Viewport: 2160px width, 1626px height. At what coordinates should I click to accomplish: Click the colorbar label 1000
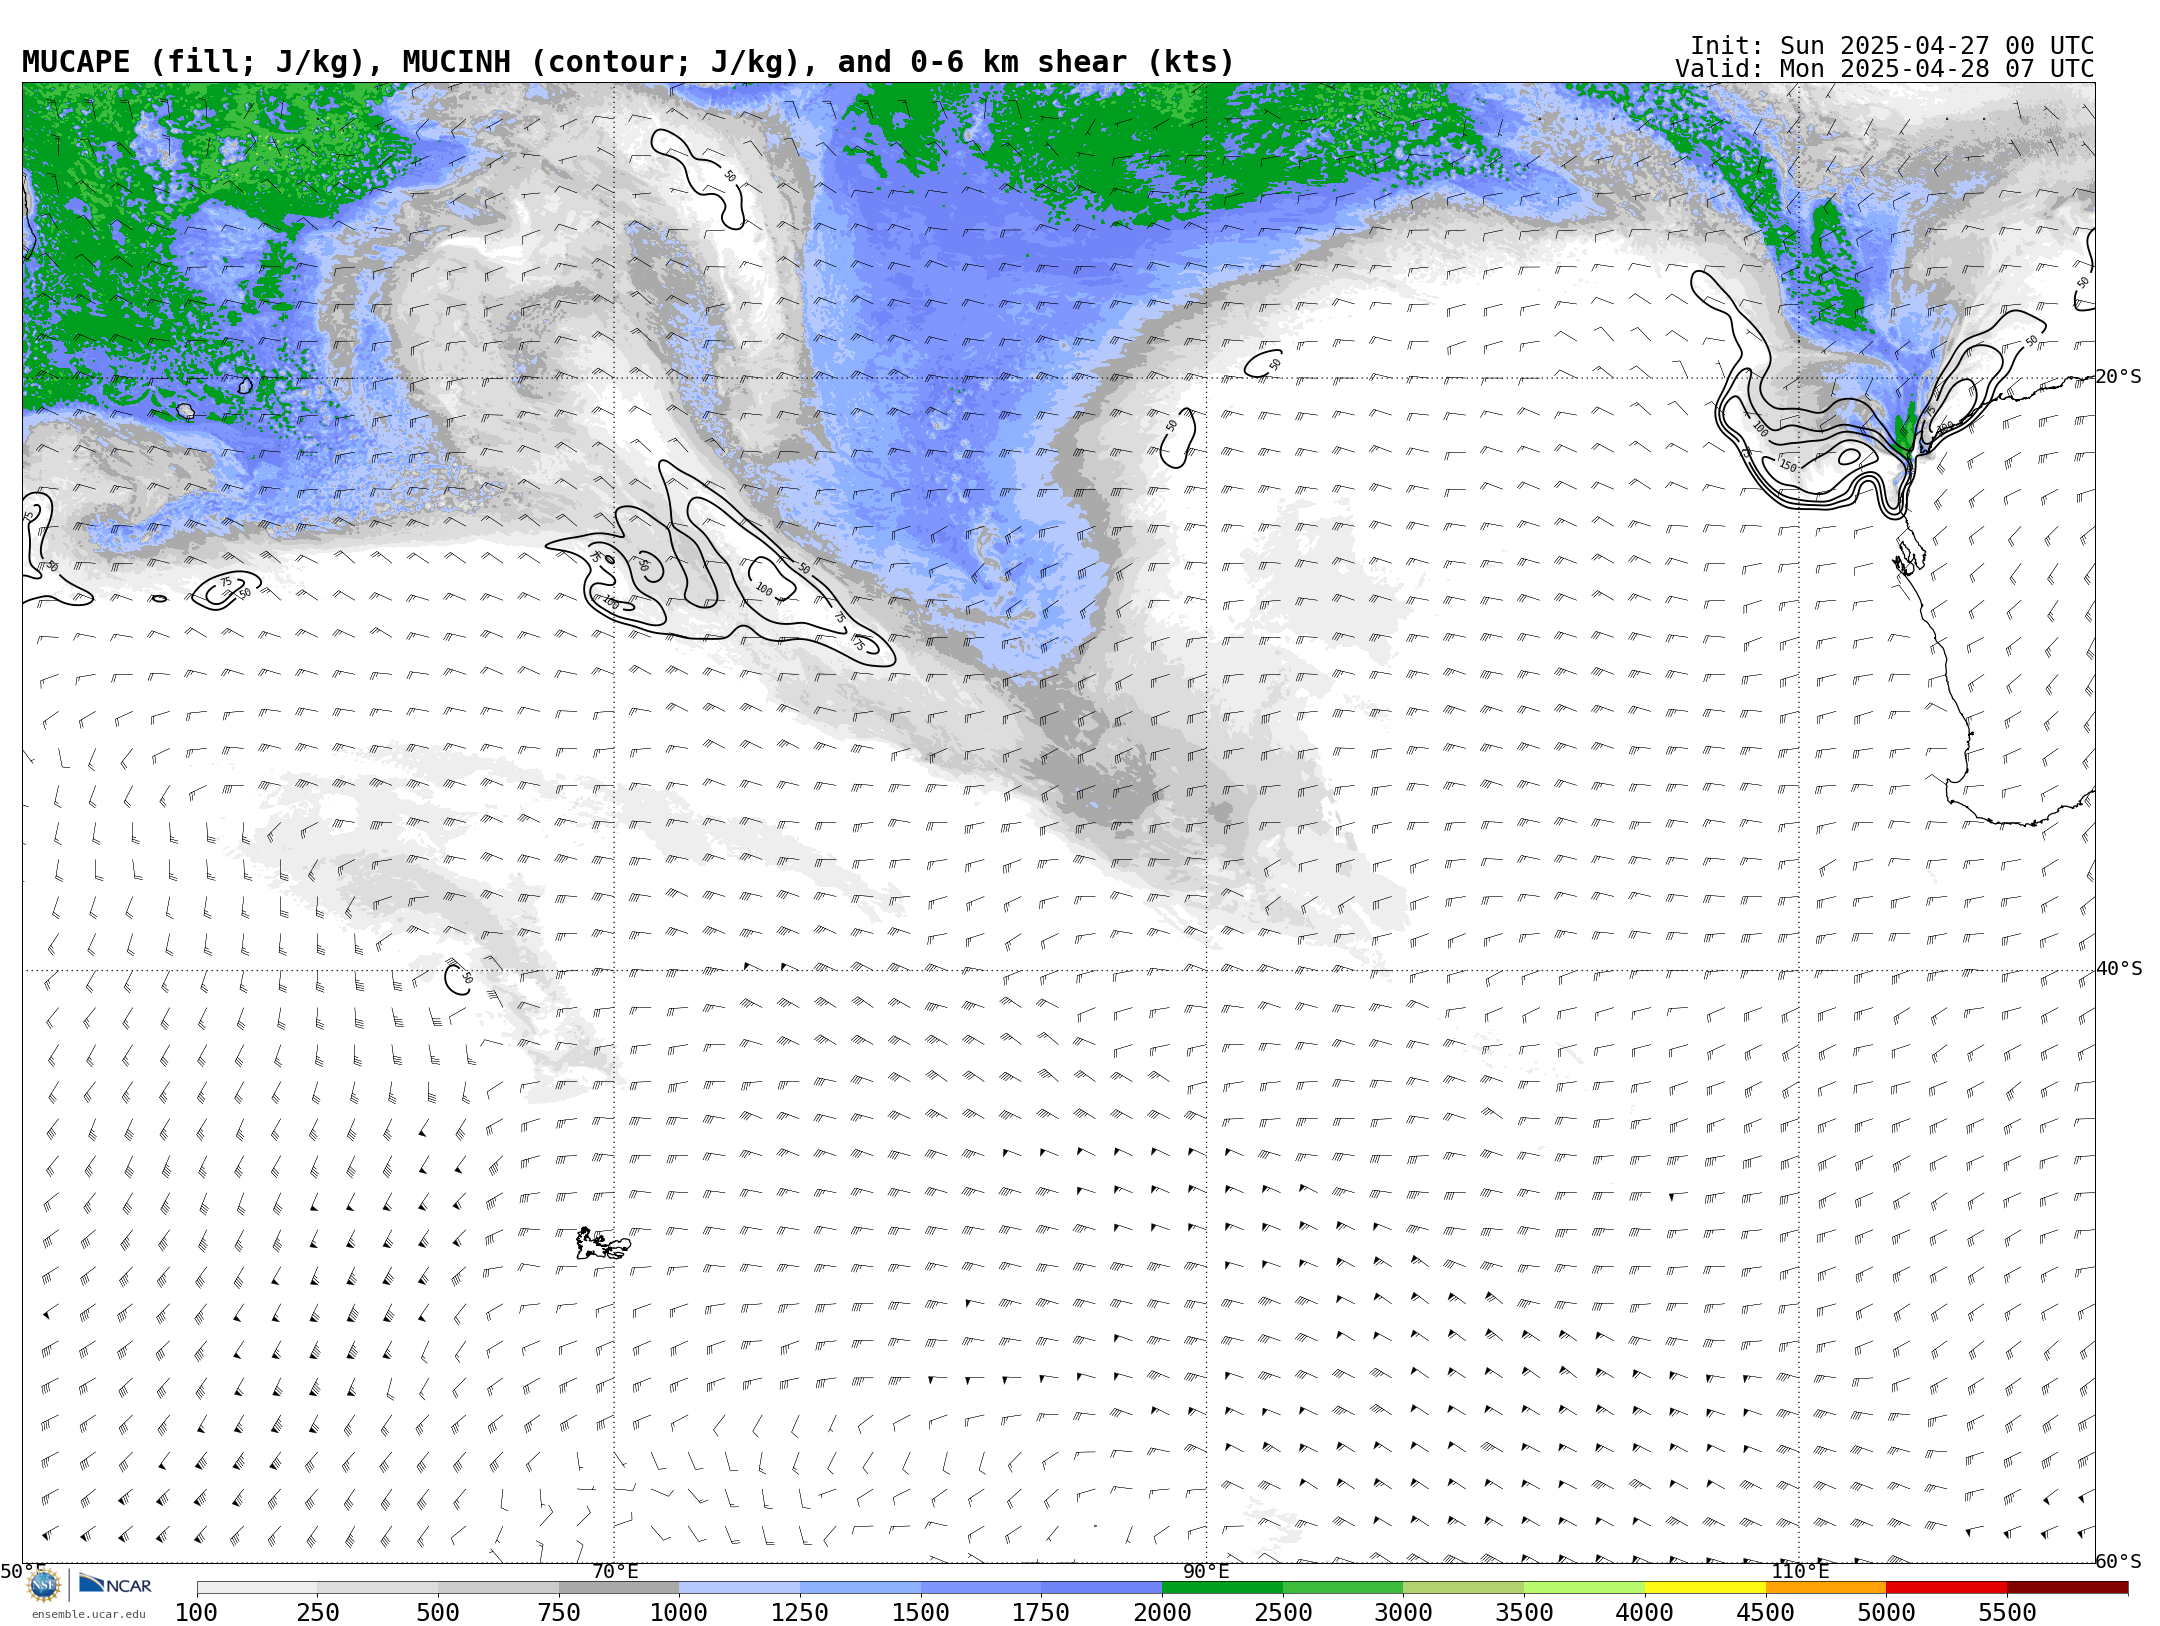(x=679, y=1613)
